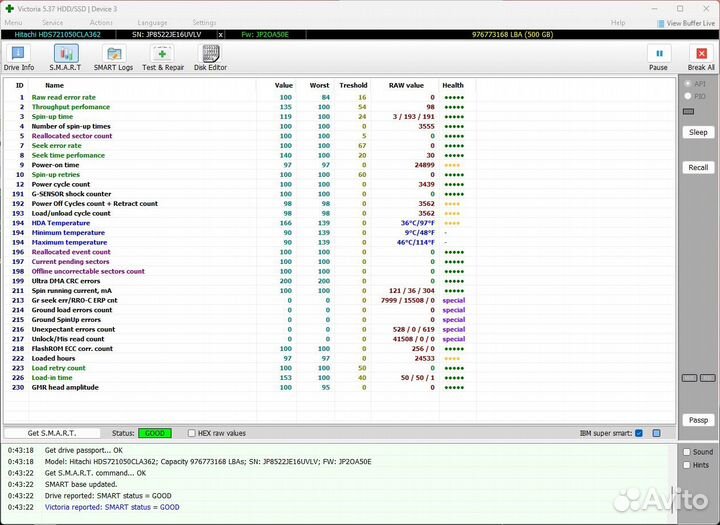The image size is (720, 525).
Task: Open SMART Logs view
Action: coord(113,58)
